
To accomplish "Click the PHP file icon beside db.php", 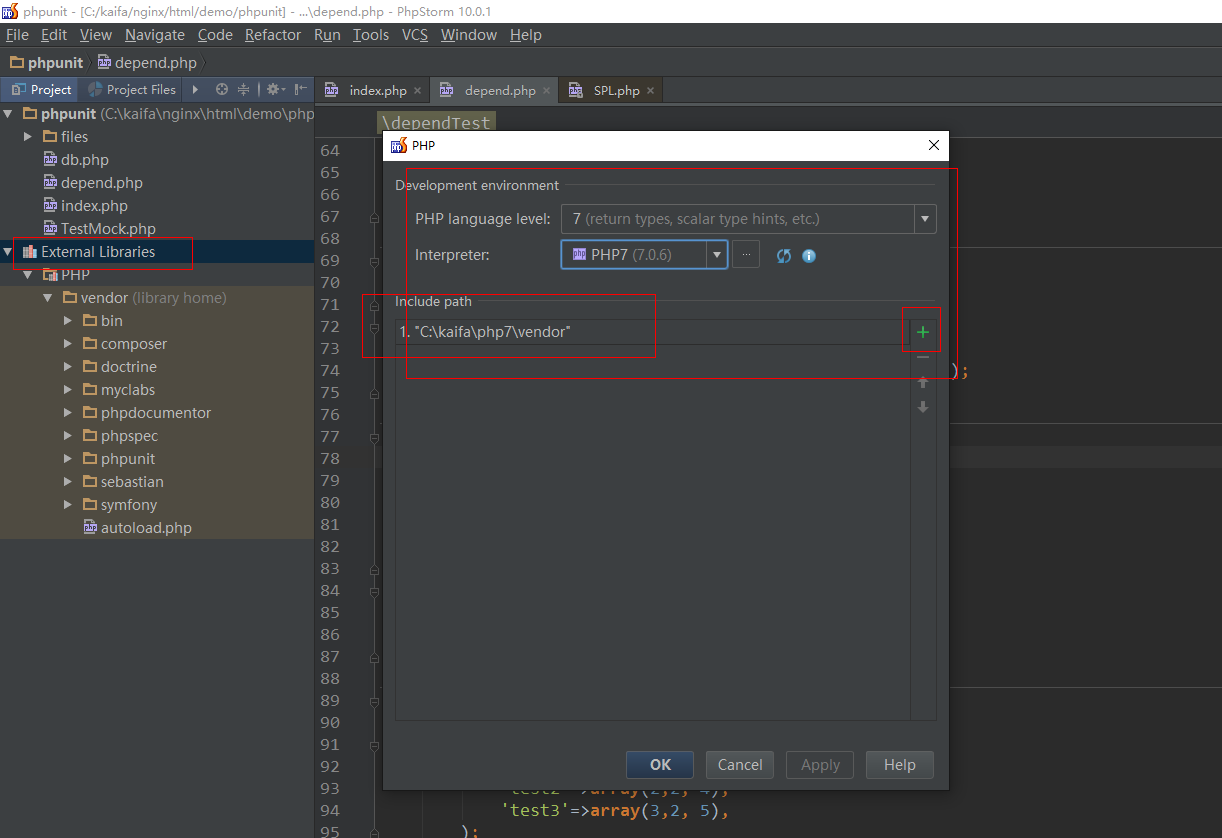I will coord(50,160).
